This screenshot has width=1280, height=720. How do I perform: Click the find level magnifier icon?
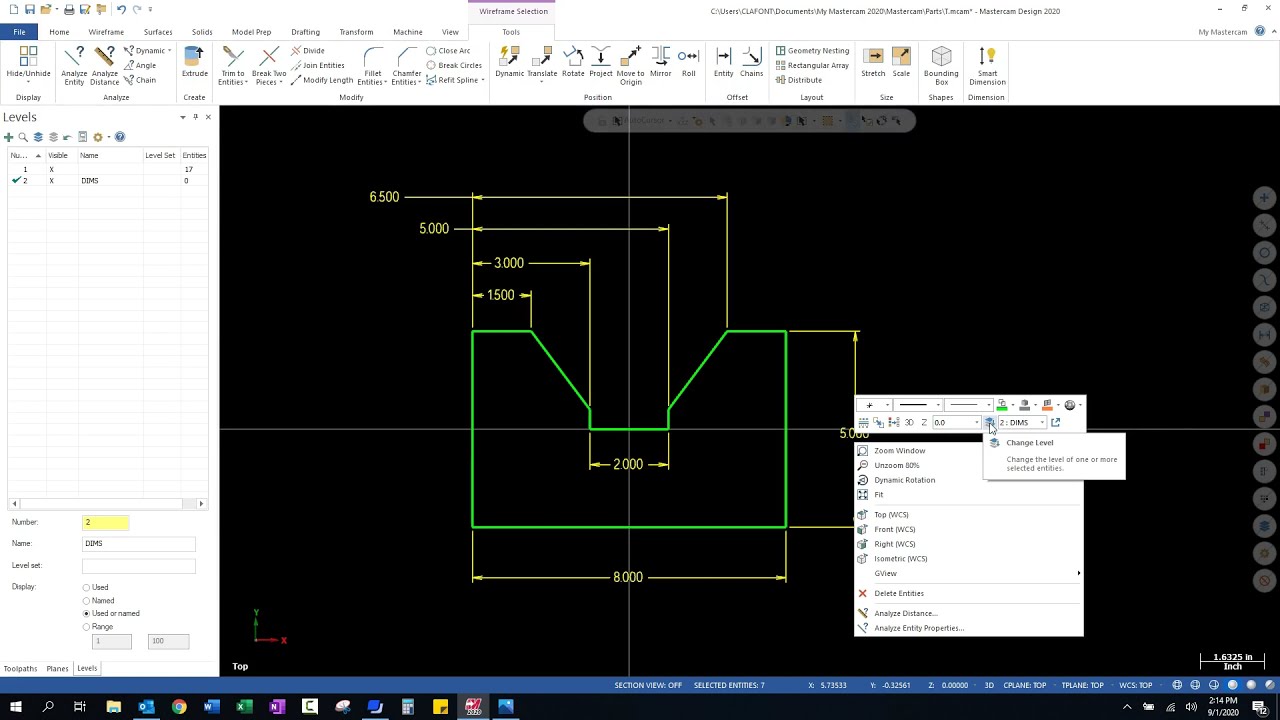click(23, 137)
